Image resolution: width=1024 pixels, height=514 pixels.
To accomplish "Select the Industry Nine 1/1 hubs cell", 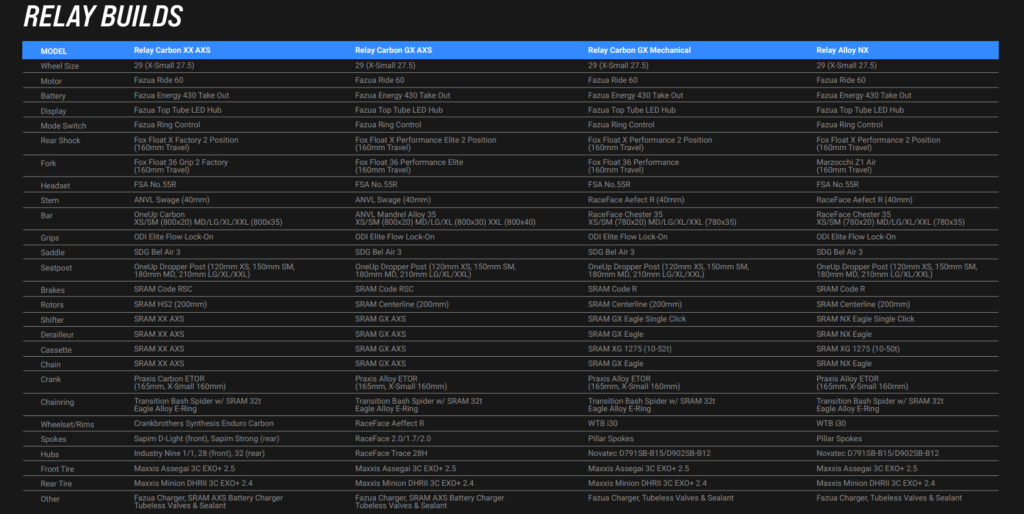I will [199, 453].
